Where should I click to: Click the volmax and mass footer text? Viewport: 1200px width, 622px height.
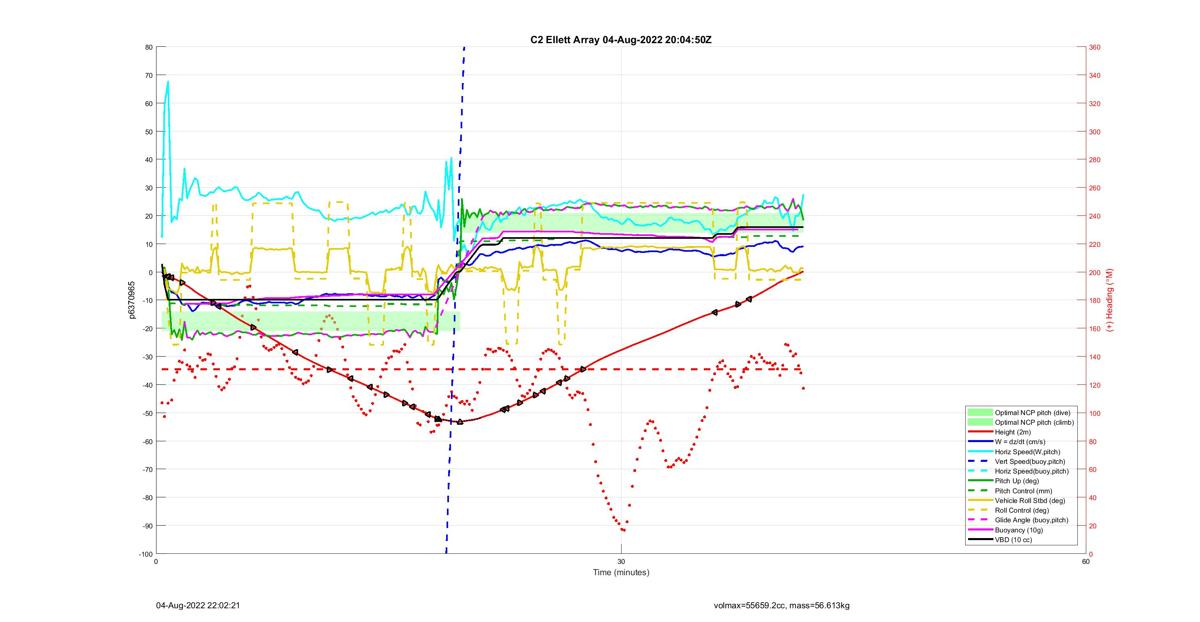[x=781, y=606]
